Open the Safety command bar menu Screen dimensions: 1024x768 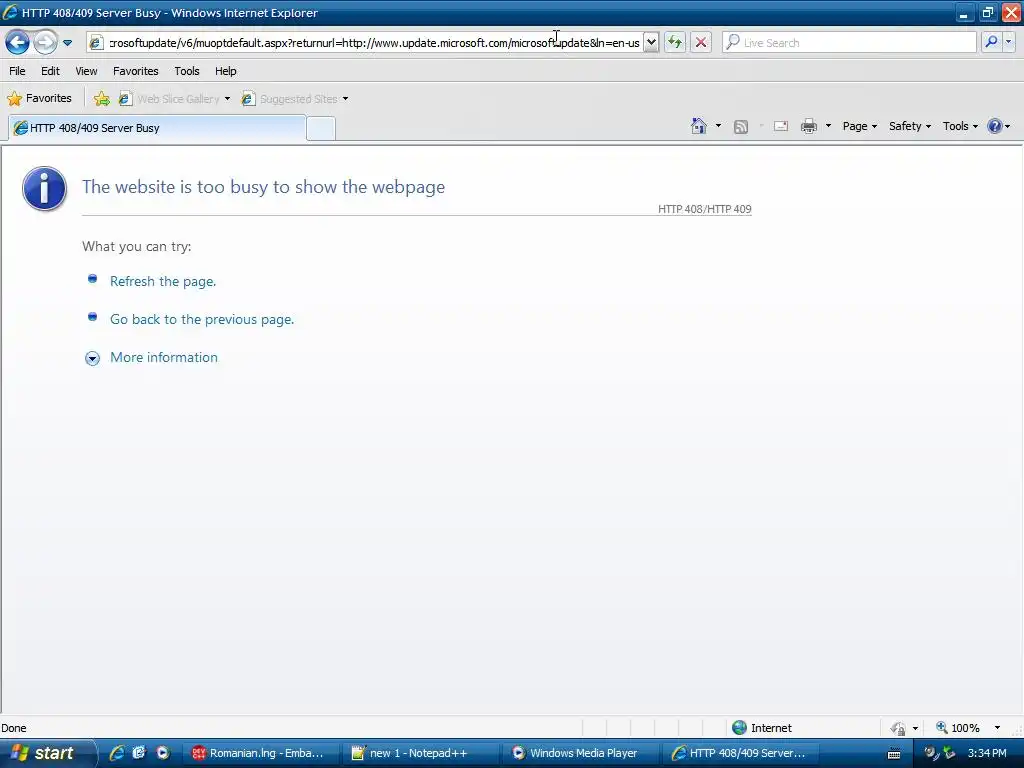pyautogui.click(x=910, y=126)
